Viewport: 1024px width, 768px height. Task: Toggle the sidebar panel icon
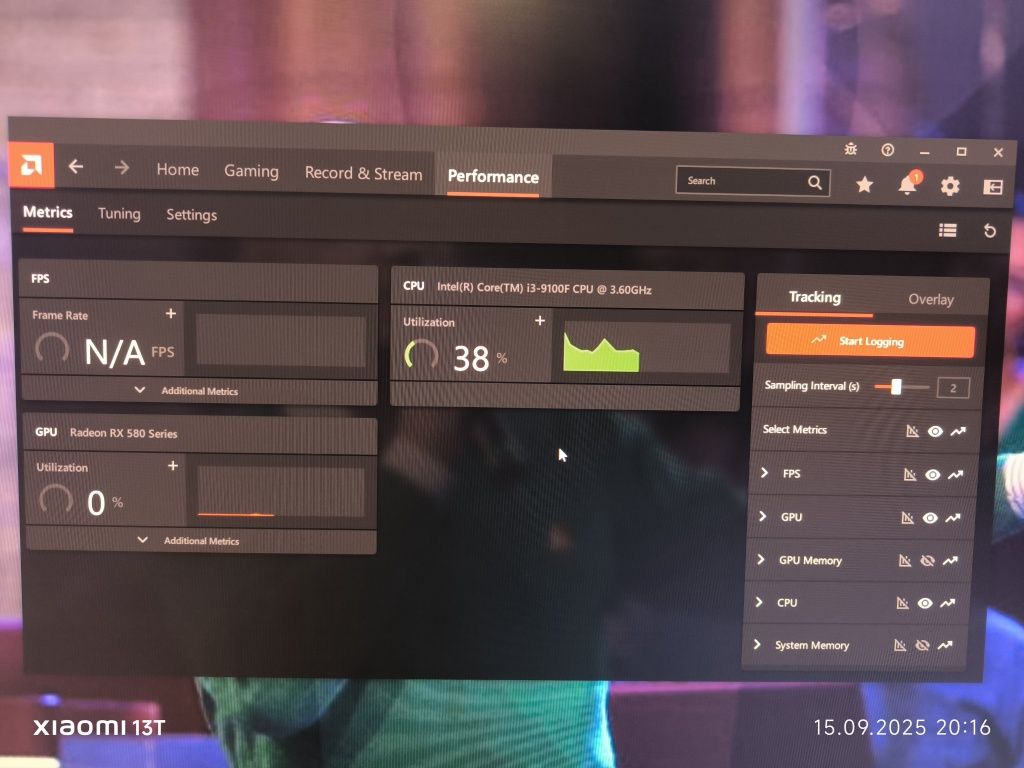click(993, 187)
